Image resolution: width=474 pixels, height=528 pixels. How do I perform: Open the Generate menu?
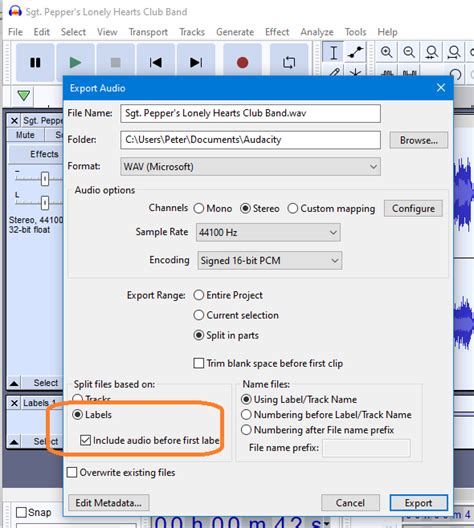235,32
